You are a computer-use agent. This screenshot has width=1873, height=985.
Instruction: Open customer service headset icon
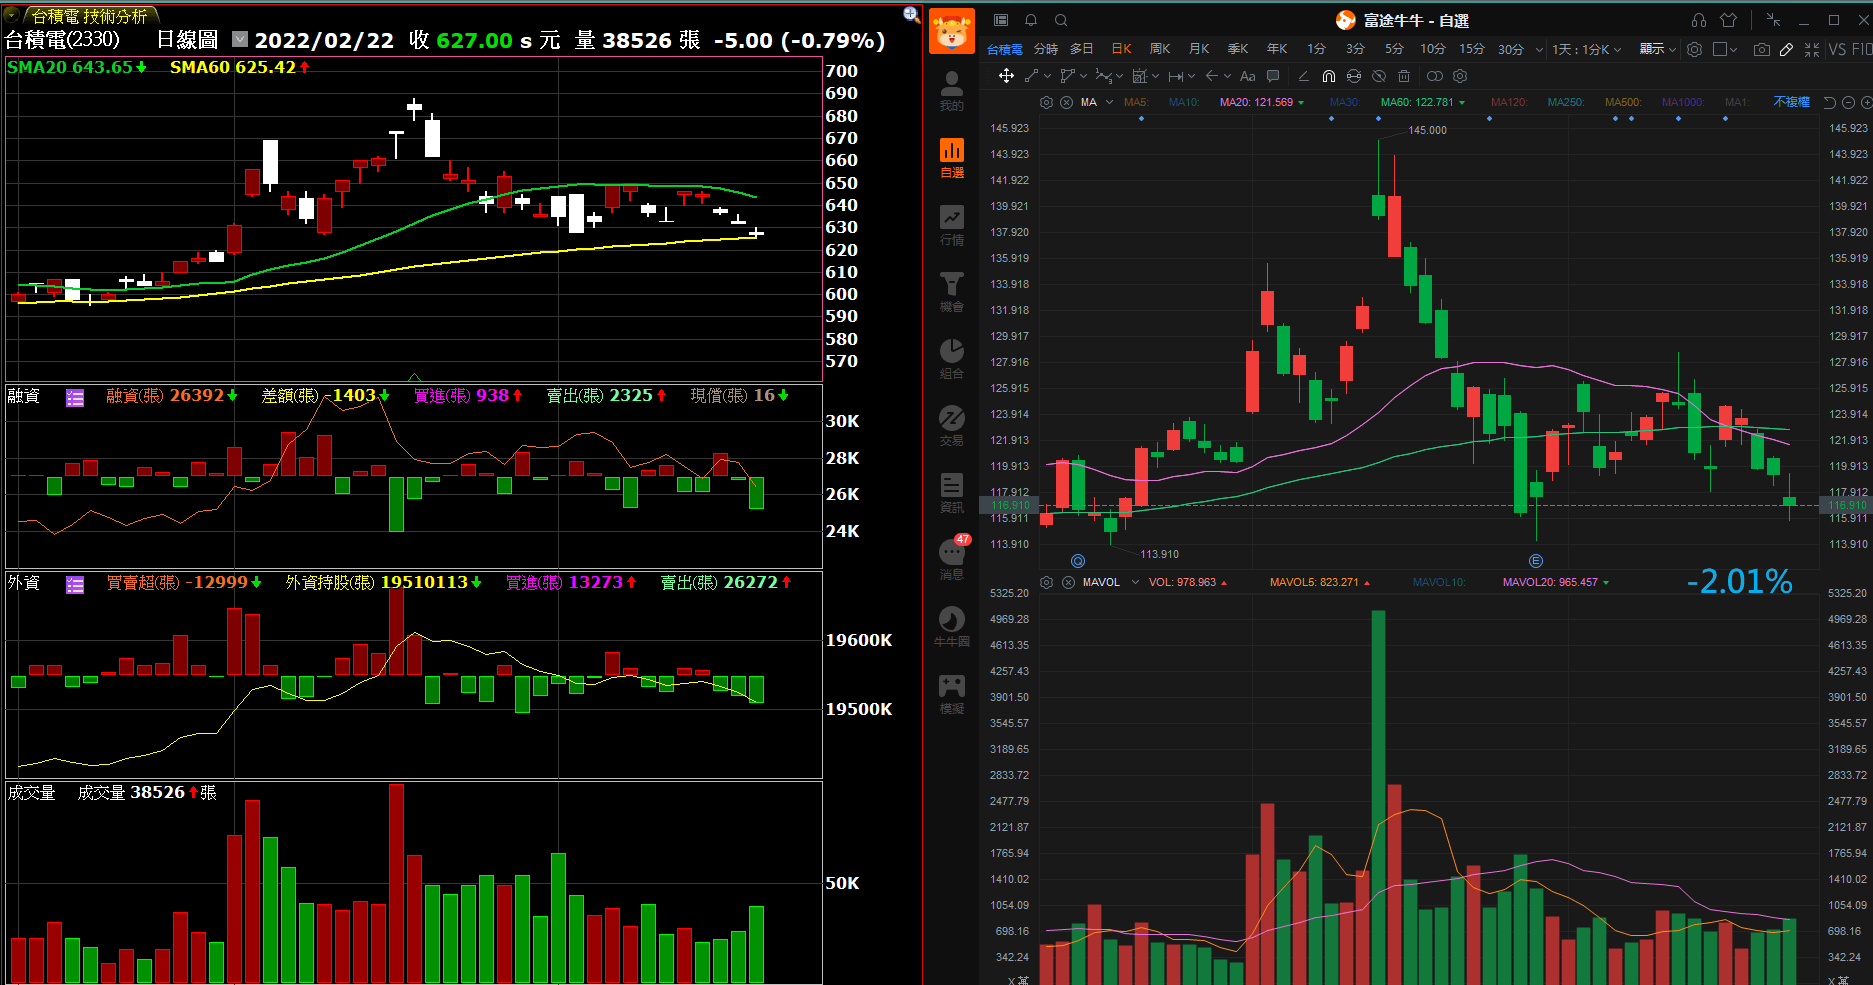[x=1699, y=20]
